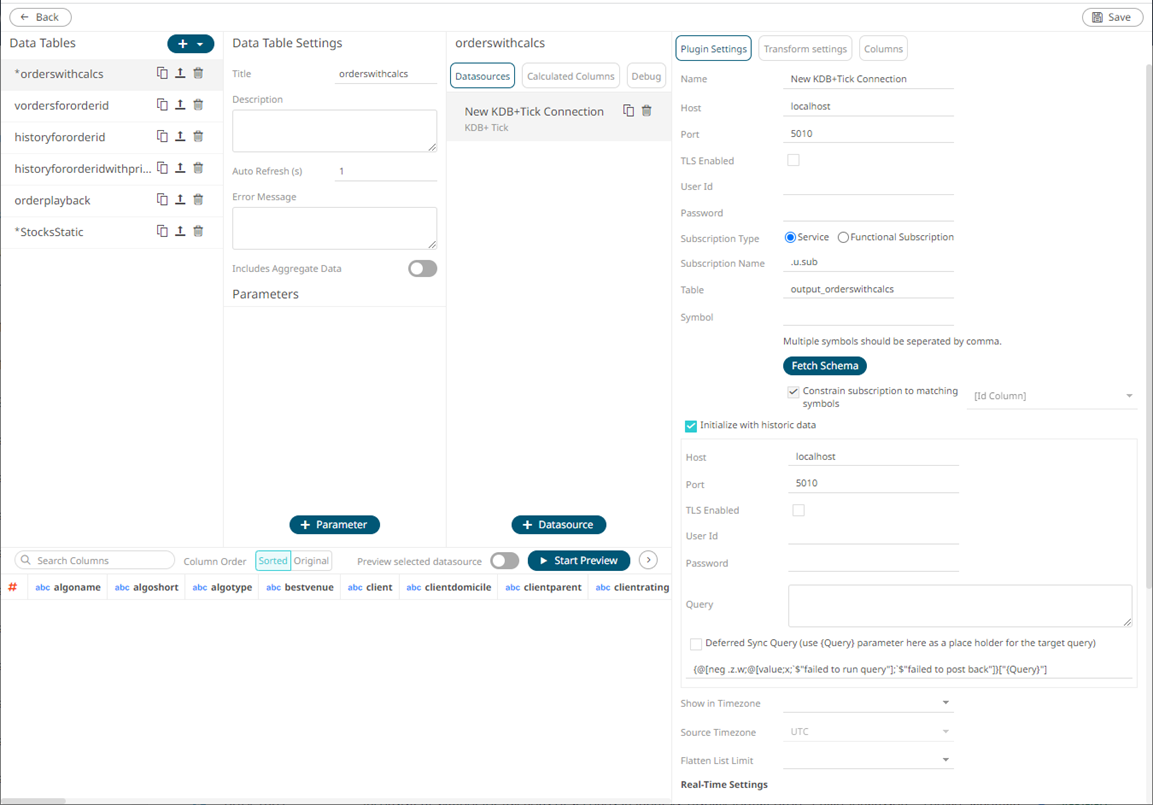
Task: Click the Search Columns field
Action: 95,560
